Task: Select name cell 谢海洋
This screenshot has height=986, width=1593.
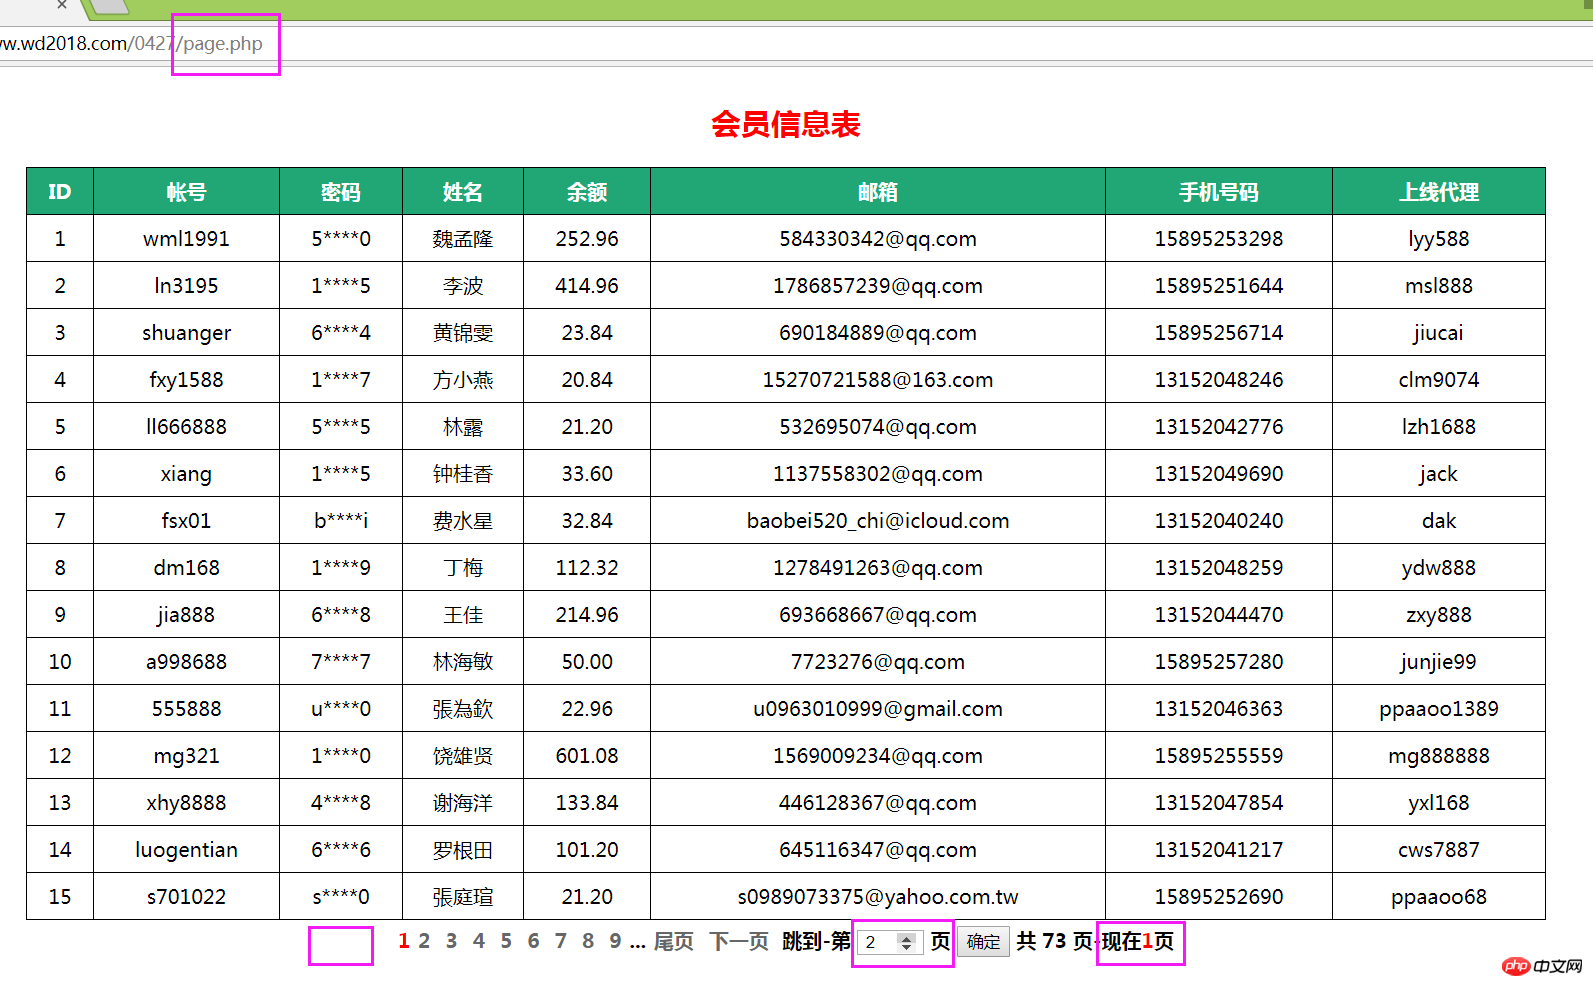Action: pos(463,803)
